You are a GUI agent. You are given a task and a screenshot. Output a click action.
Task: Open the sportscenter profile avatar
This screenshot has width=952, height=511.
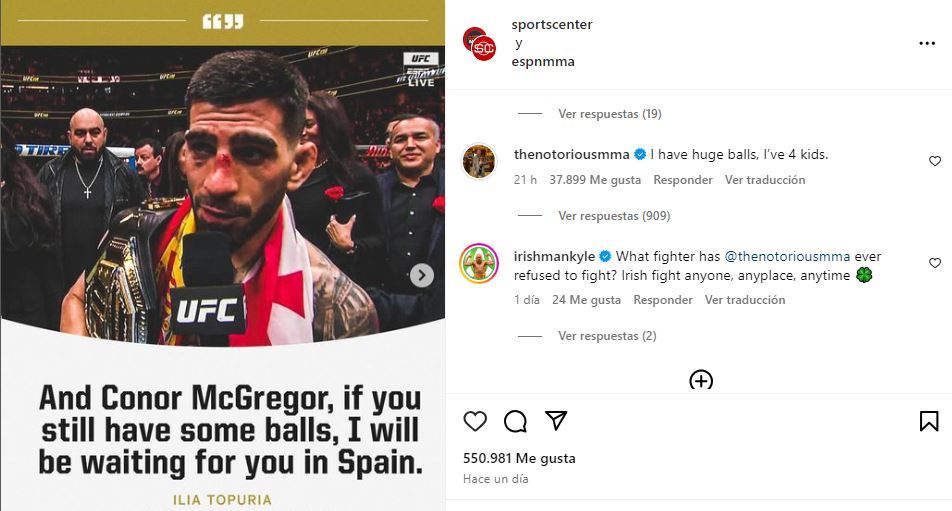(479, 43)
